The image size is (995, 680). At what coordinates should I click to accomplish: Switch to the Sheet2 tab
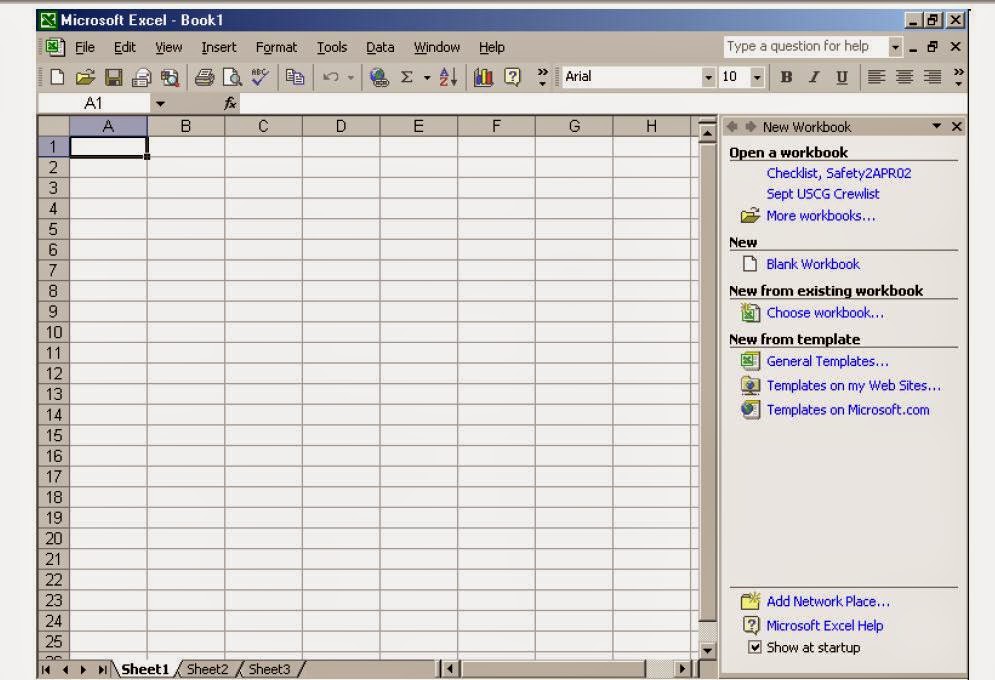click(207, 669)
